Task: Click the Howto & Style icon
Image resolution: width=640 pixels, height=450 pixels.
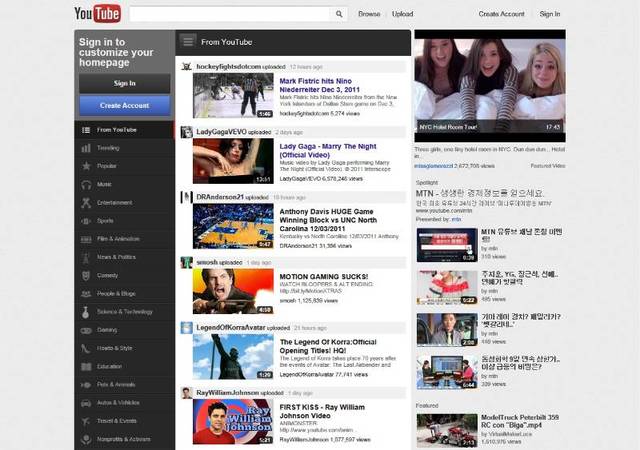Action: pyautogui.click(x=86, y=348)
